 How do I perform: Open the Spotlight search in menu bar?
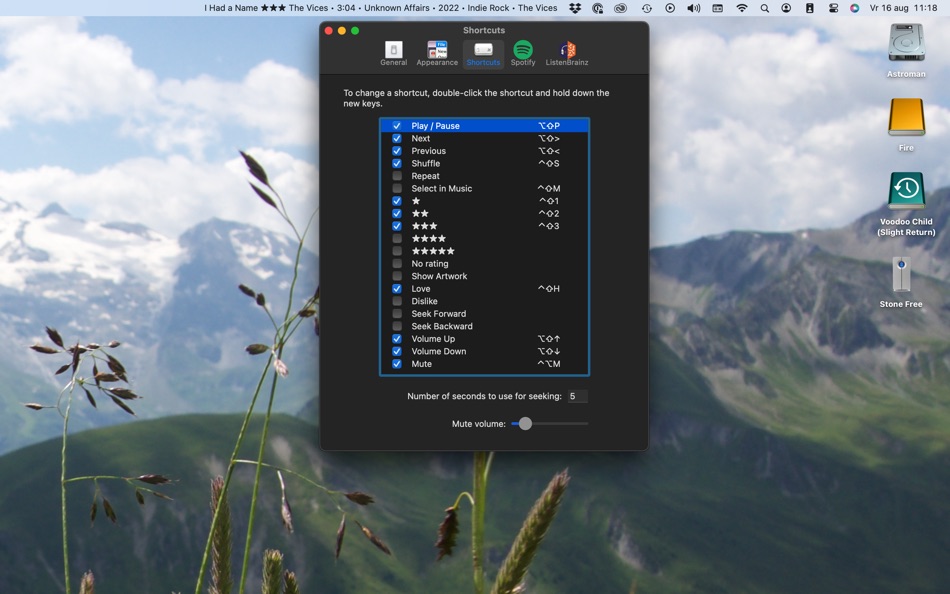(763, 7)
